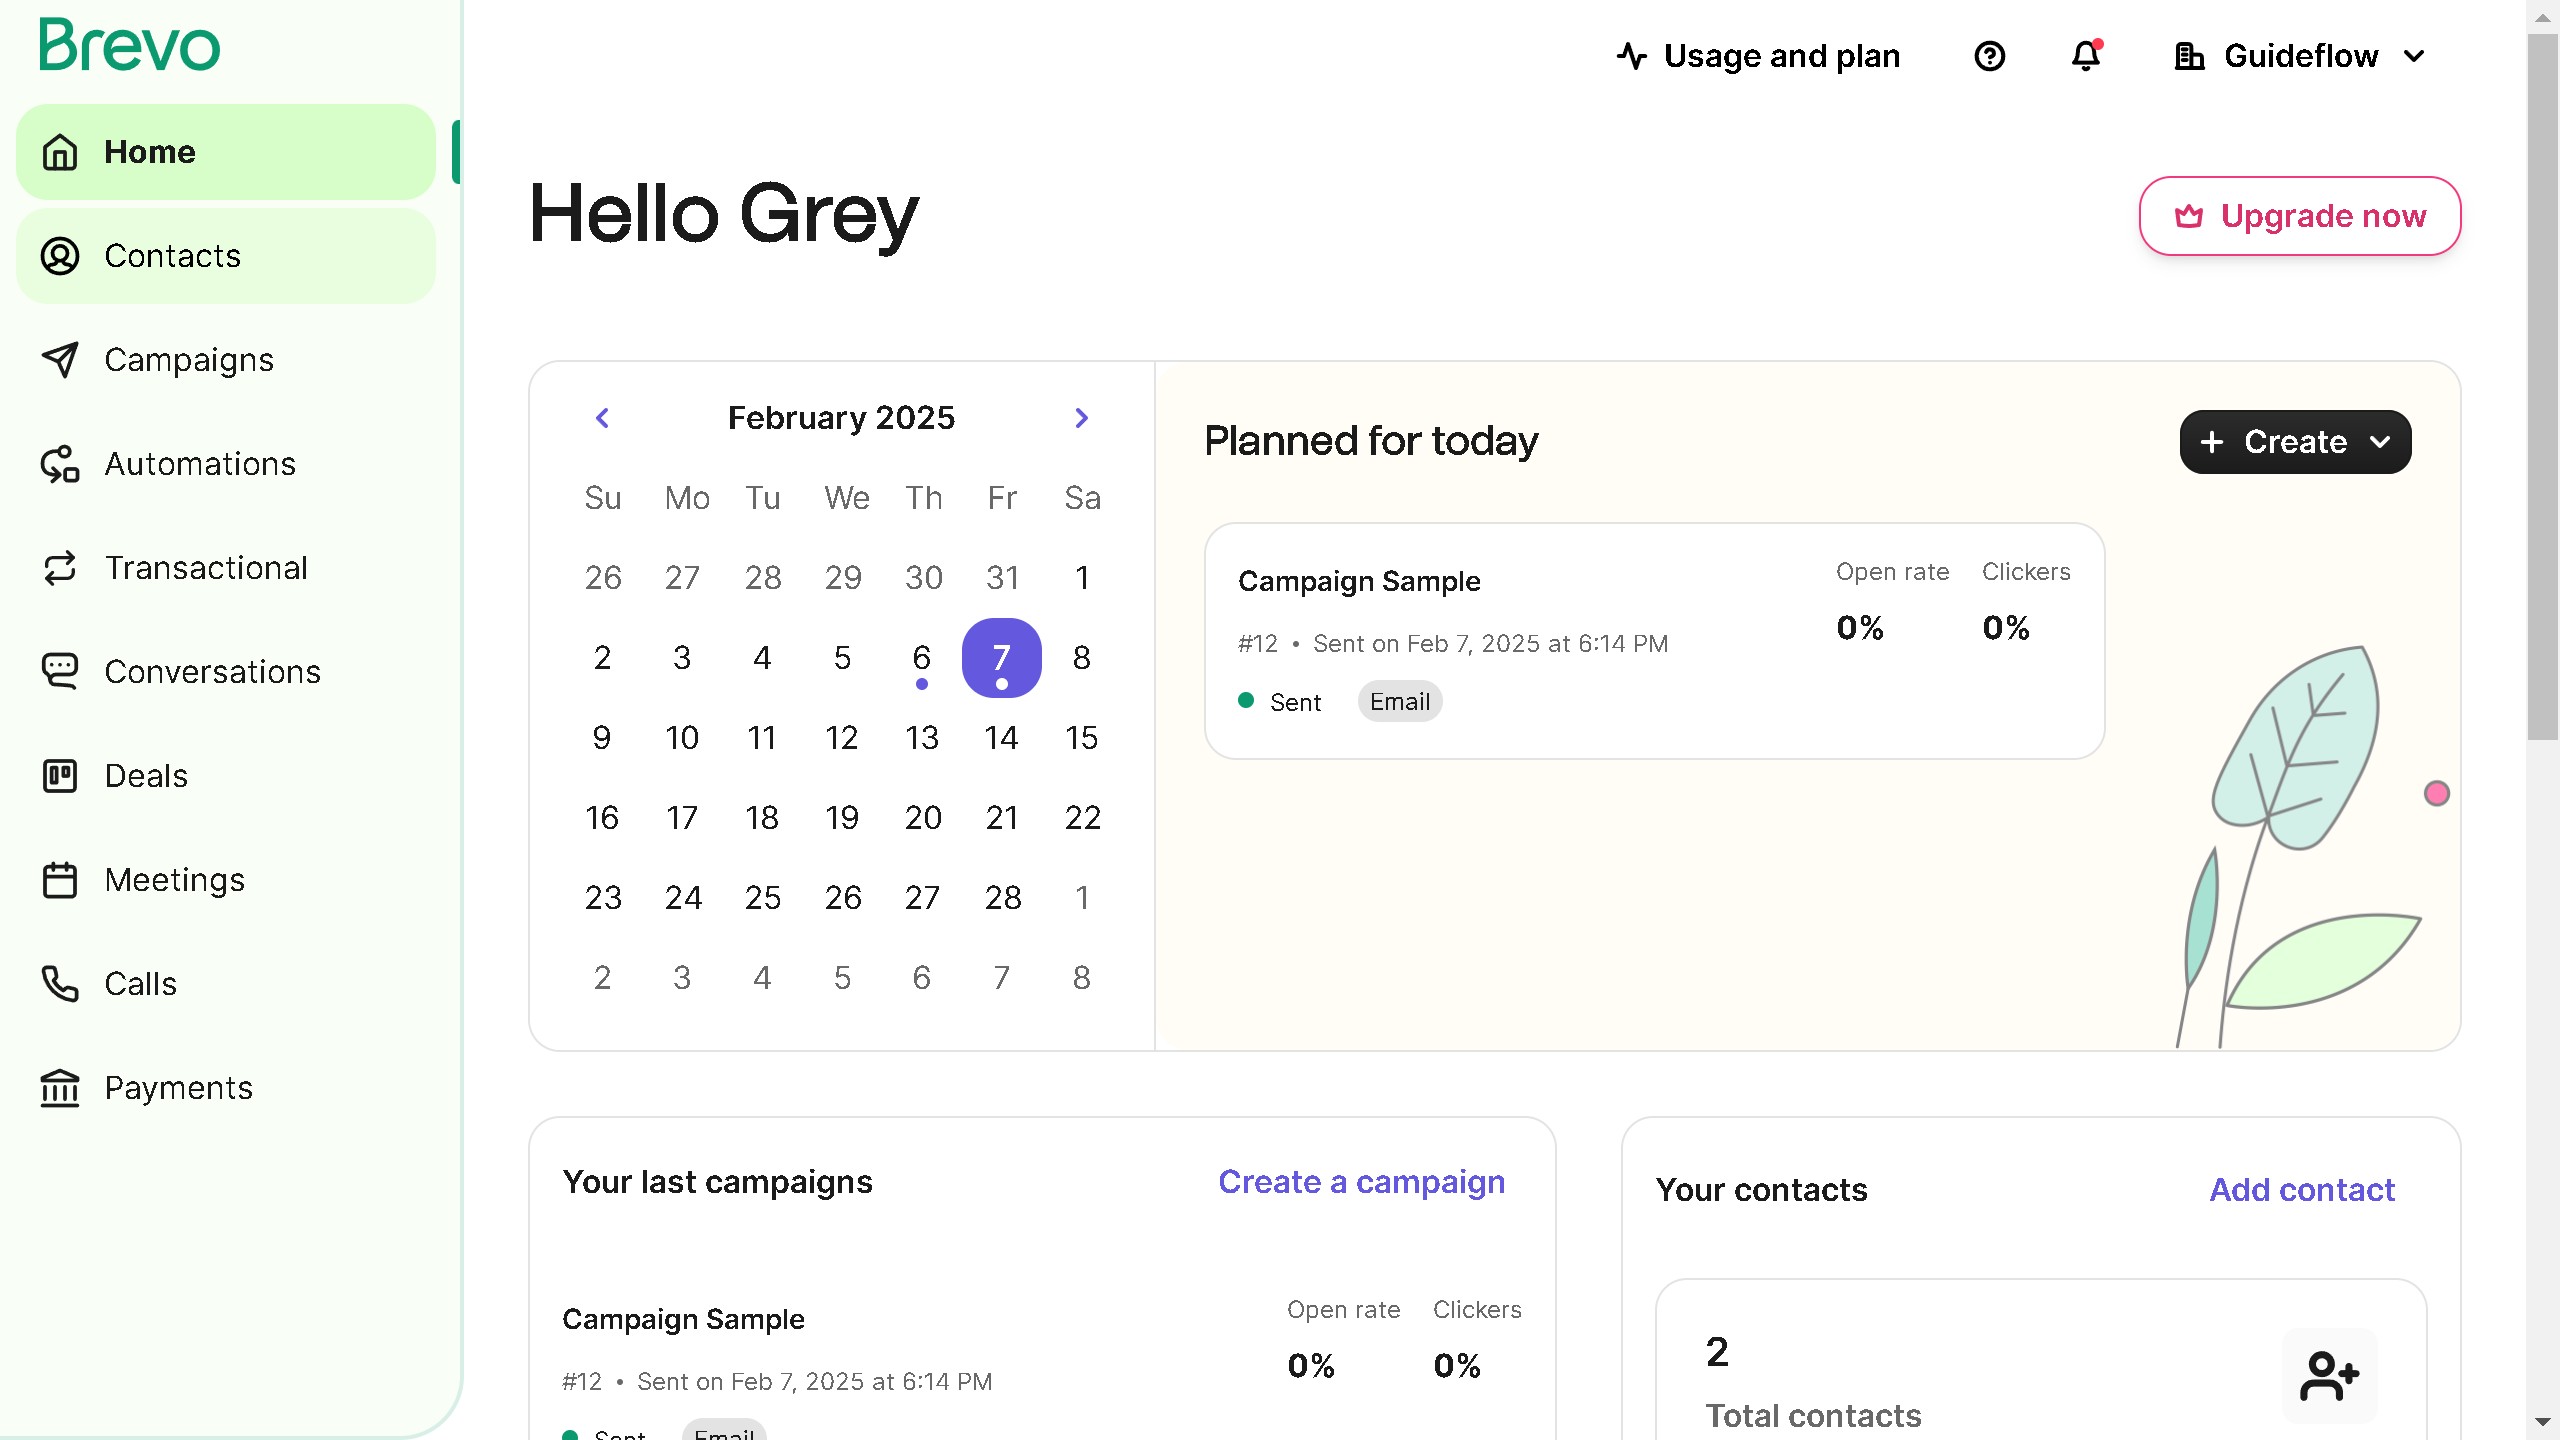Open Payments from the sidebar

point(177,1087)
